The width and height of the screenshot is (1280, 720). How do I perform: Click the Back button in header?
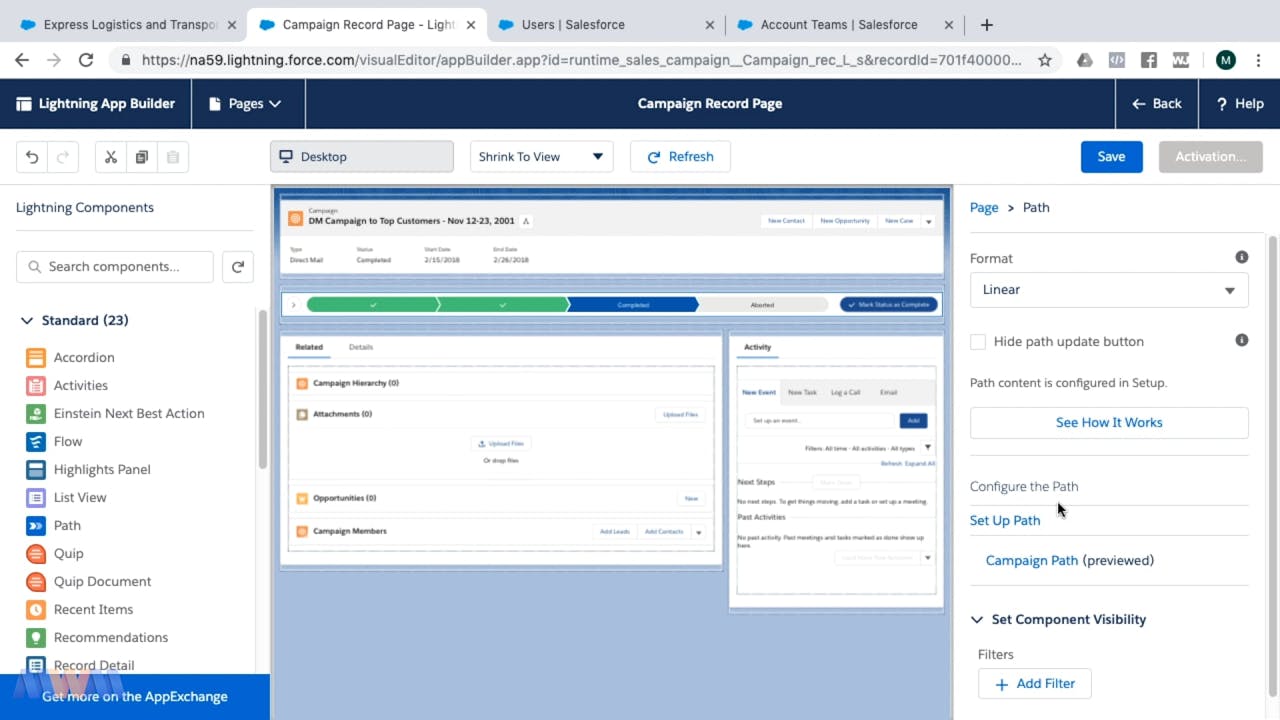click(1156, 103)
